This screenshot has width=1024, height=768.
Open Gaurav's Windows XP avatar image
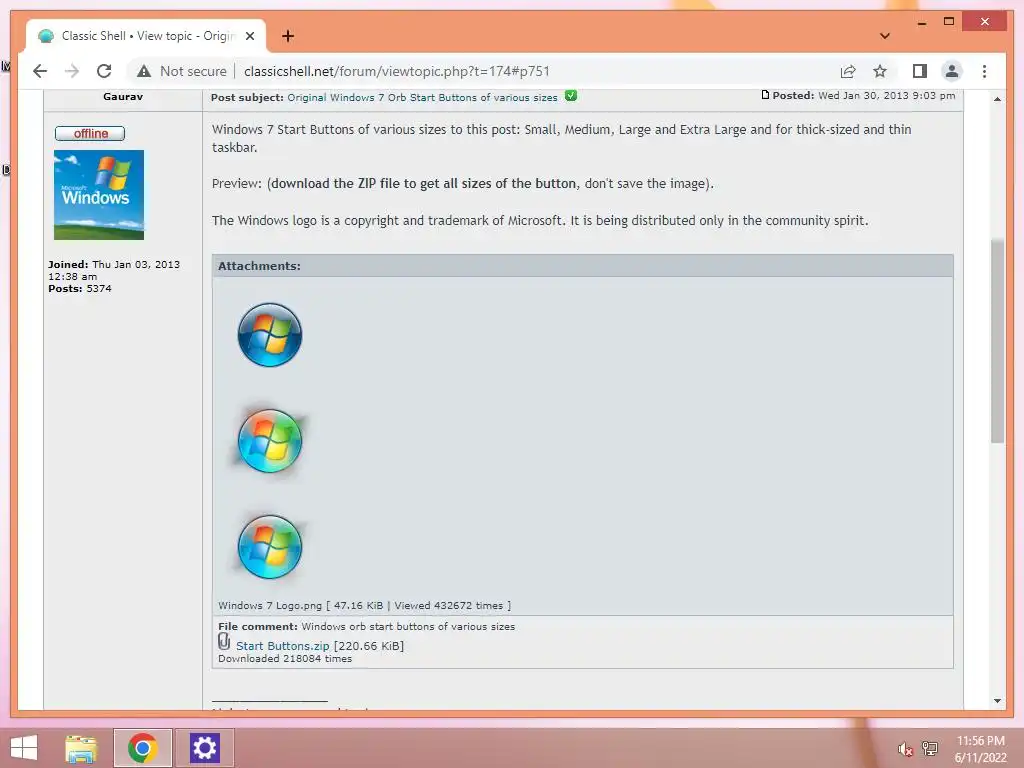99,195
